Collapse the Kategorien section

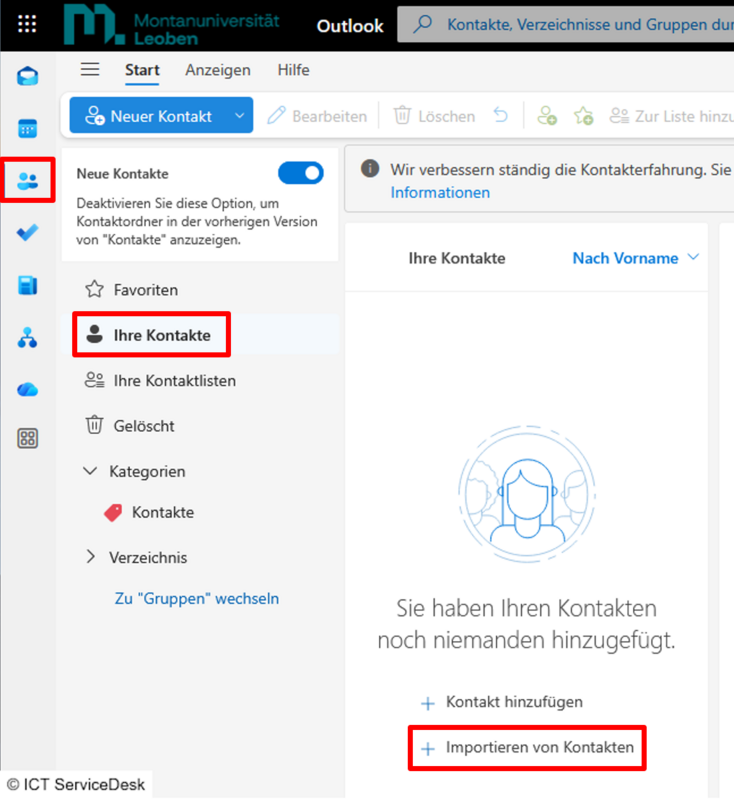(91, 471)
